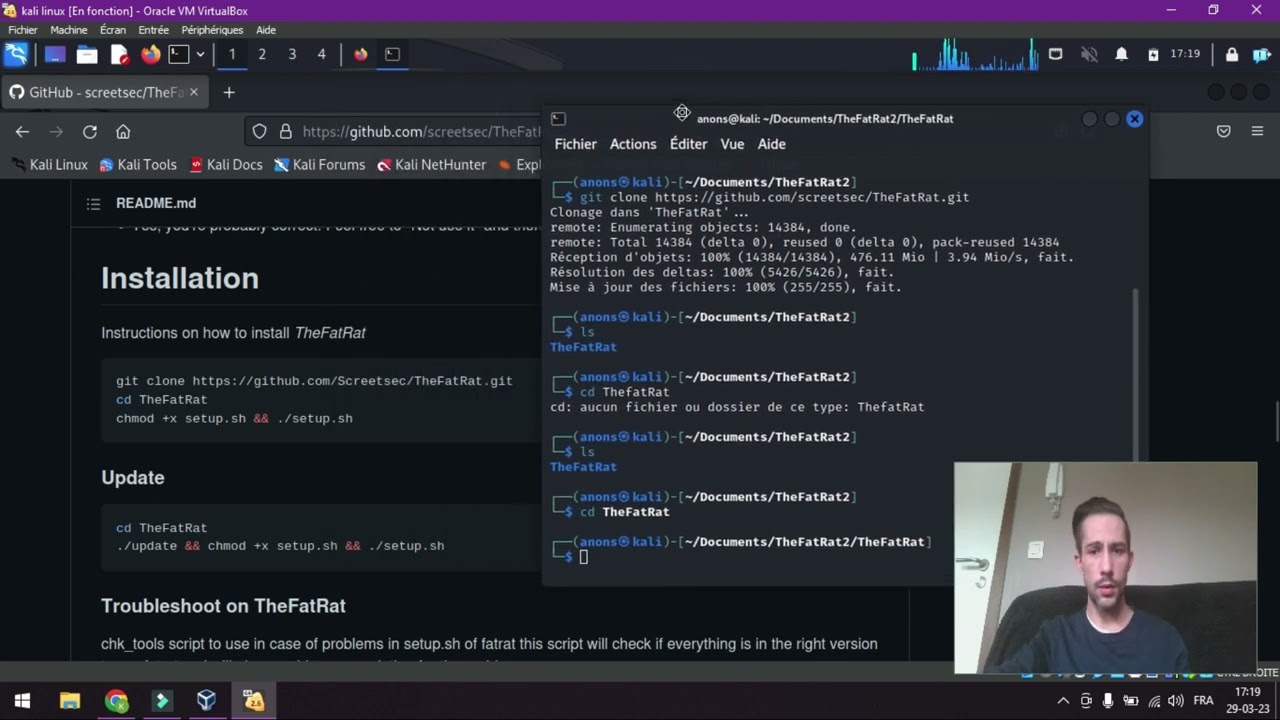Select VirtualBox cube icon in Windows taskbar

pos(206,701)
